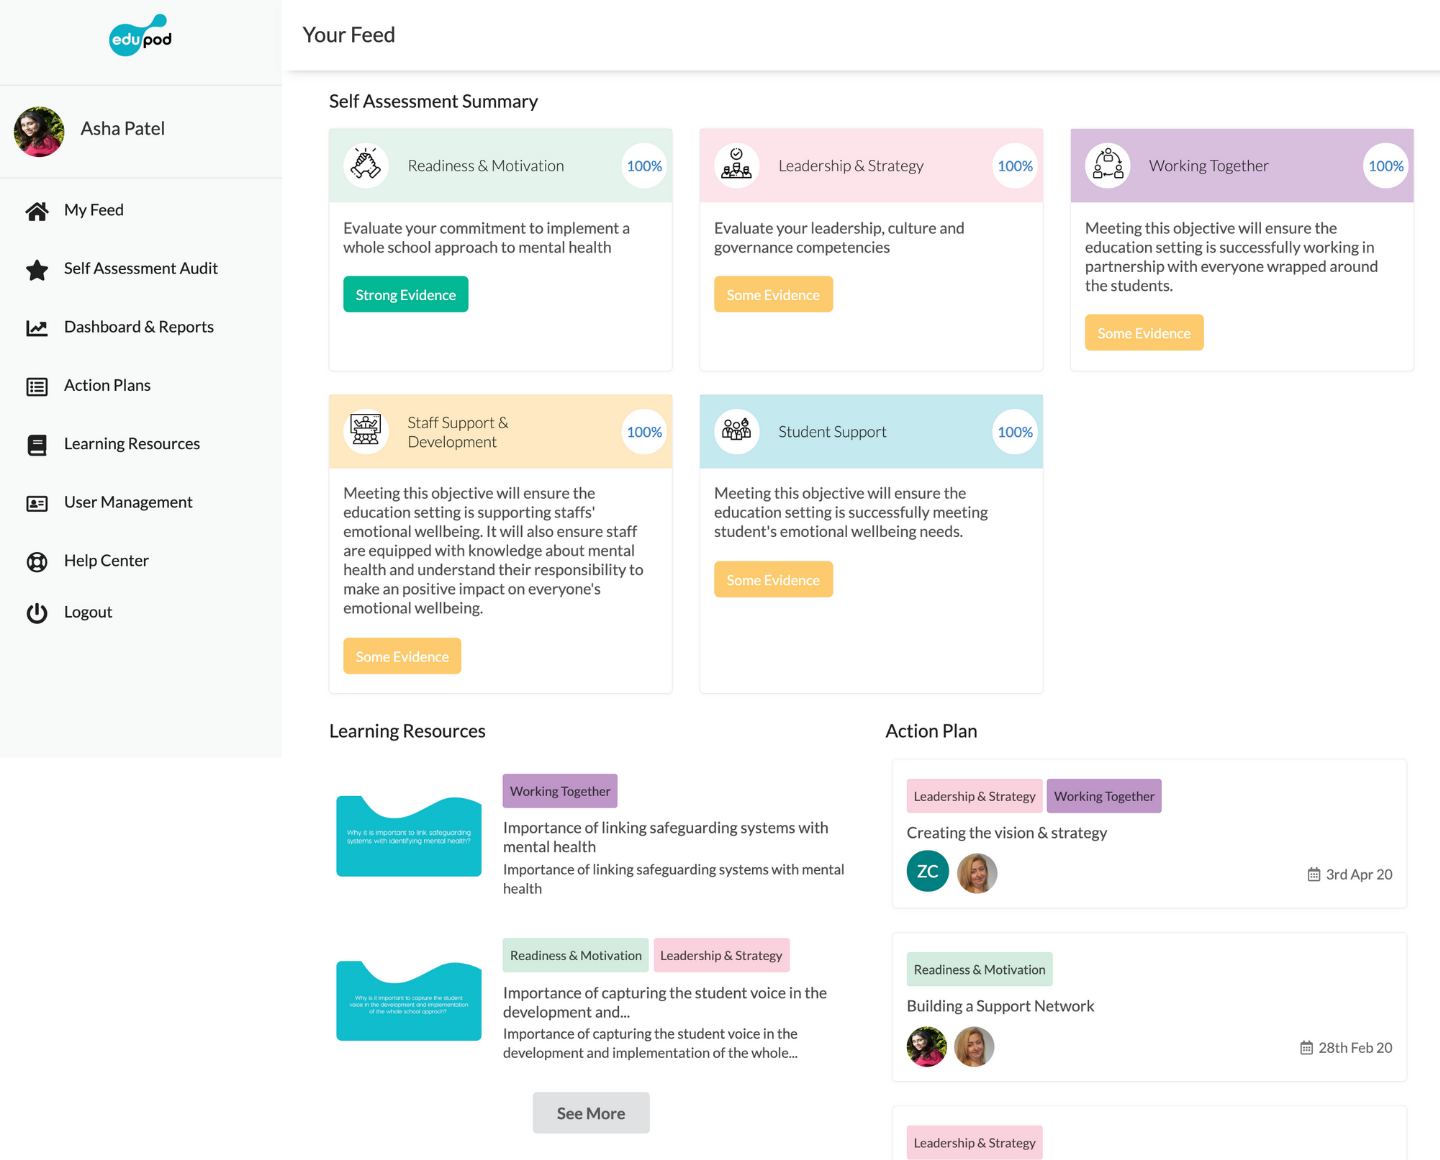This screenshot has height=1160, width=1440.
Task: Click the My Feed home icon
Action: (x=37, y=211)
